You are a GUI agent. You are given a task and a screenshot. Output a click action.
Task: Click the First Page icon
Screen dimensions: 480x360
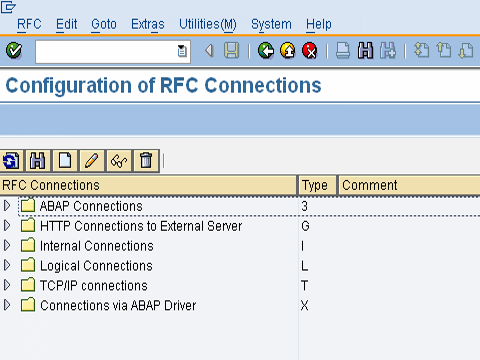(x=421, y=51)
